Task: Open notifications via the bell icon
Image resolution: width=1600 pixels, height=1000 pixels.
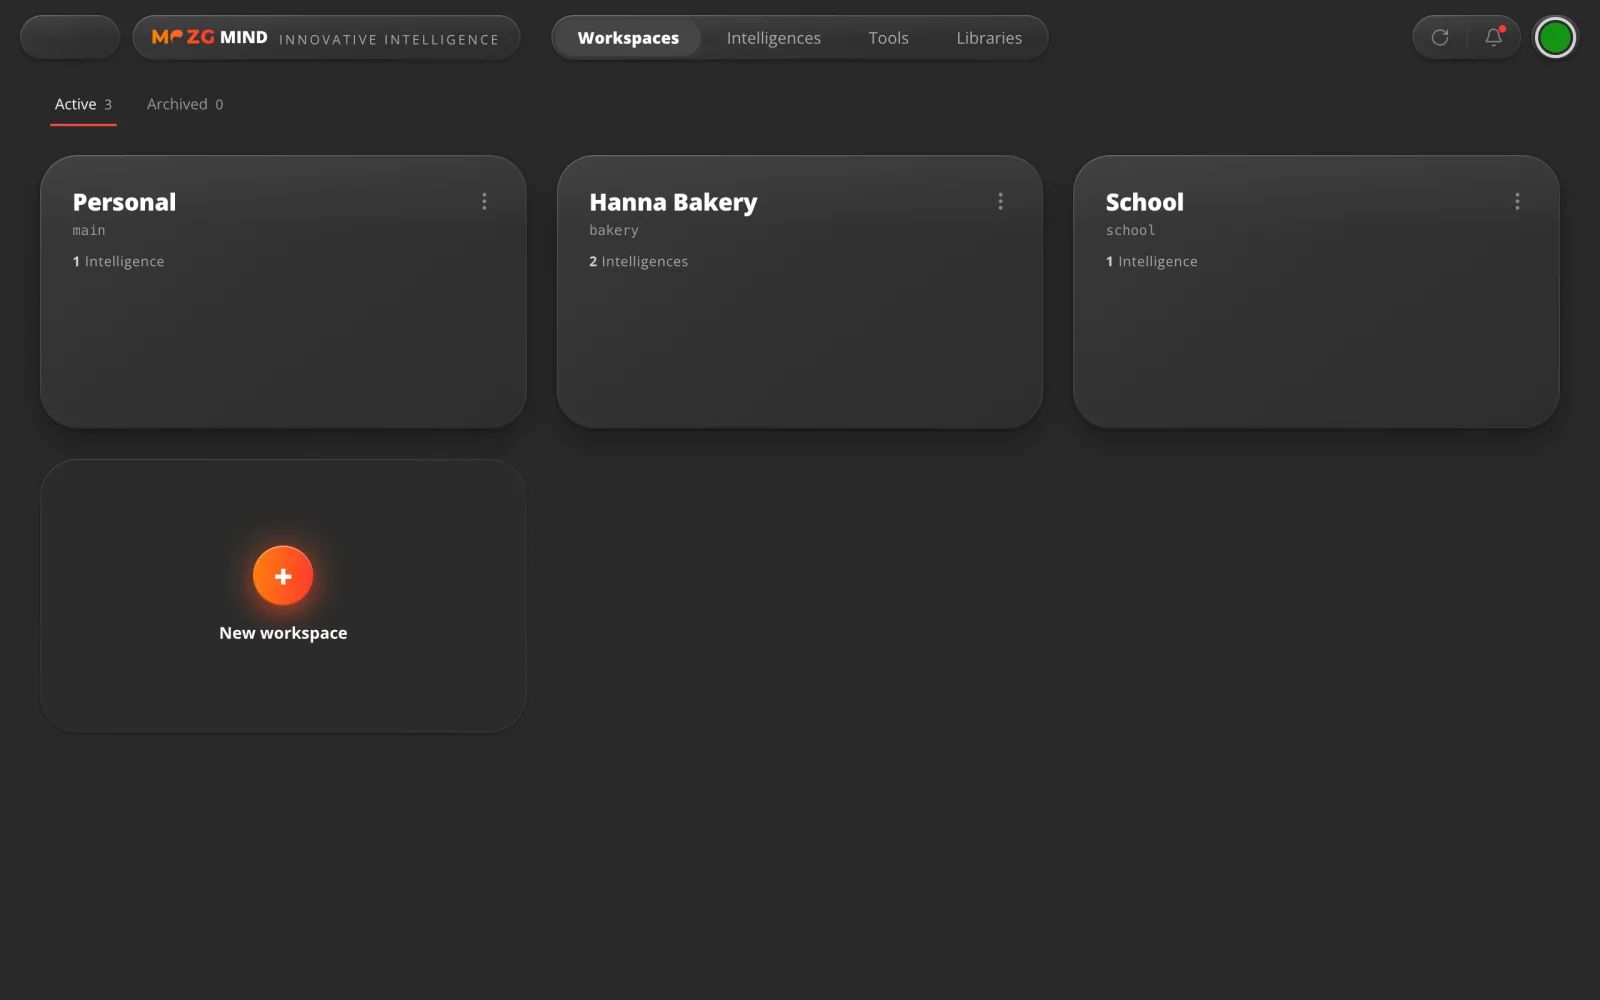Action: (x=1494, y=37)
